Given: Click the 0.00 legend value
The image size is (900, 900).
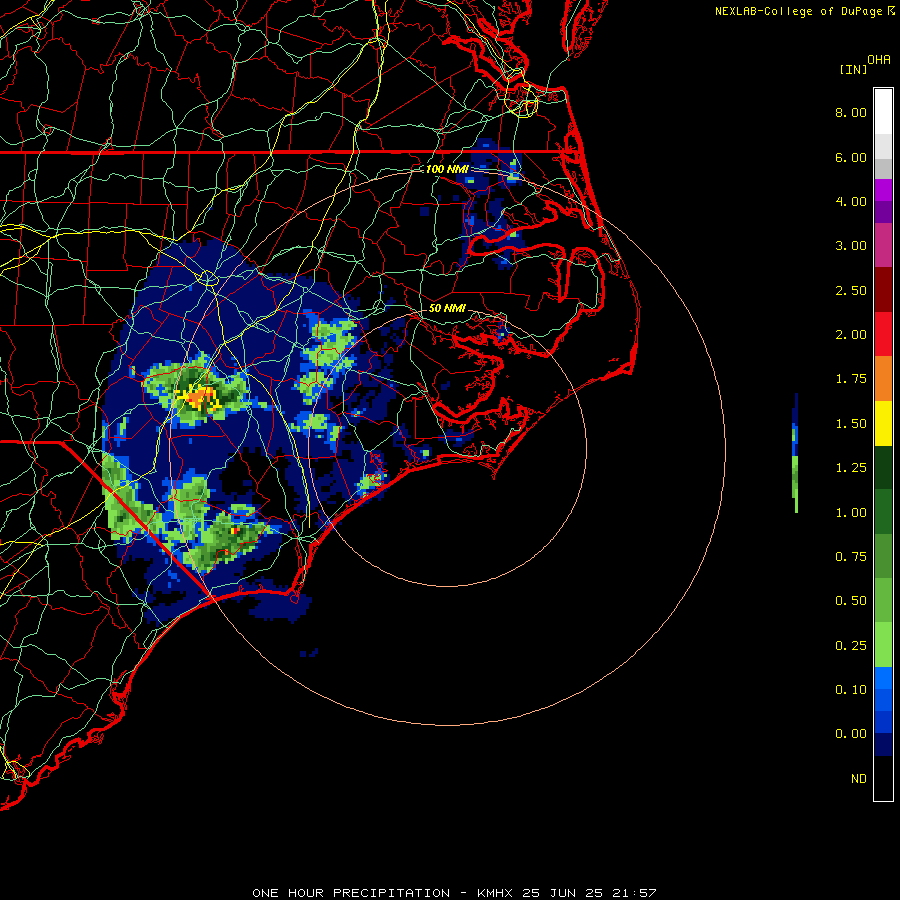Looking at the screenshot, I should pyautogui.click(x=851, y=734).
